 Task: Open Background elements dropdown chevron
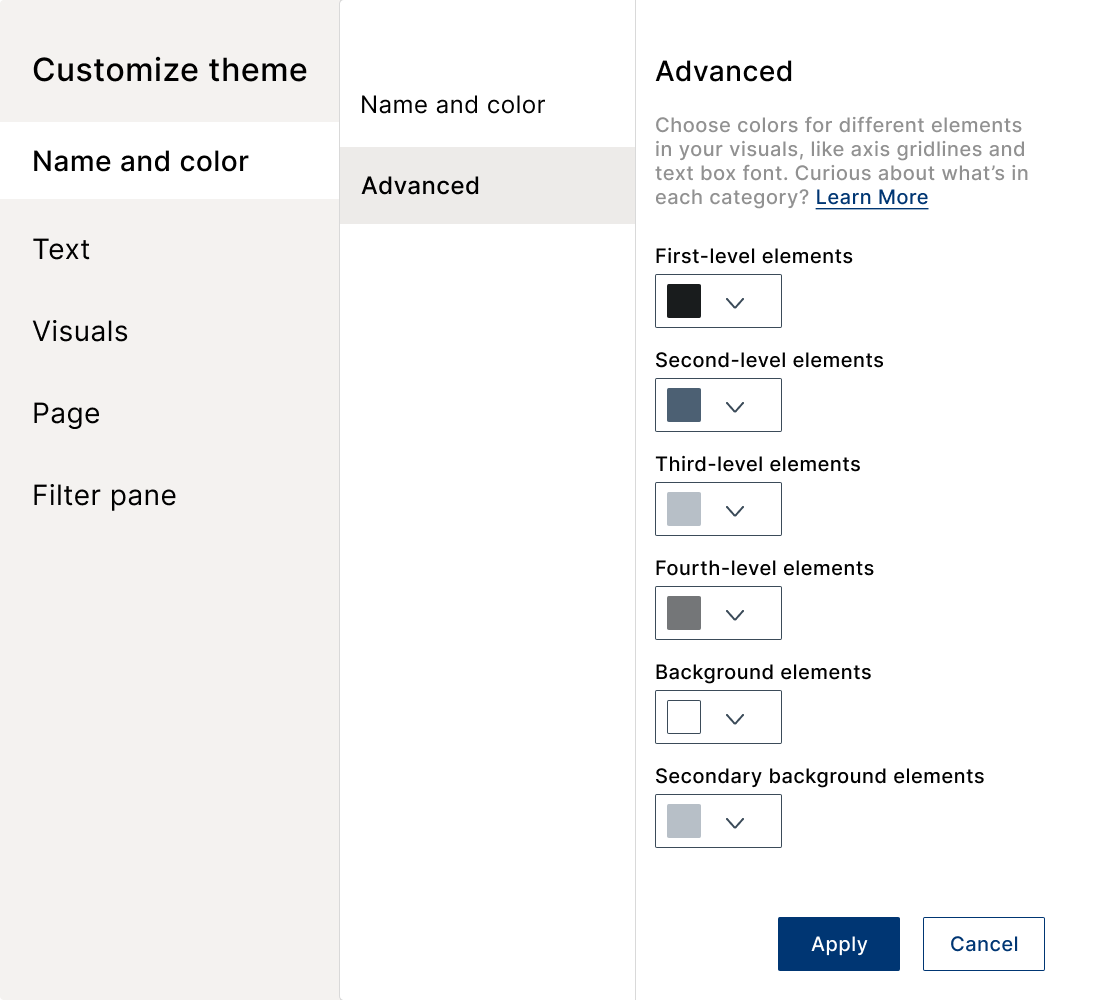point(735,718)
